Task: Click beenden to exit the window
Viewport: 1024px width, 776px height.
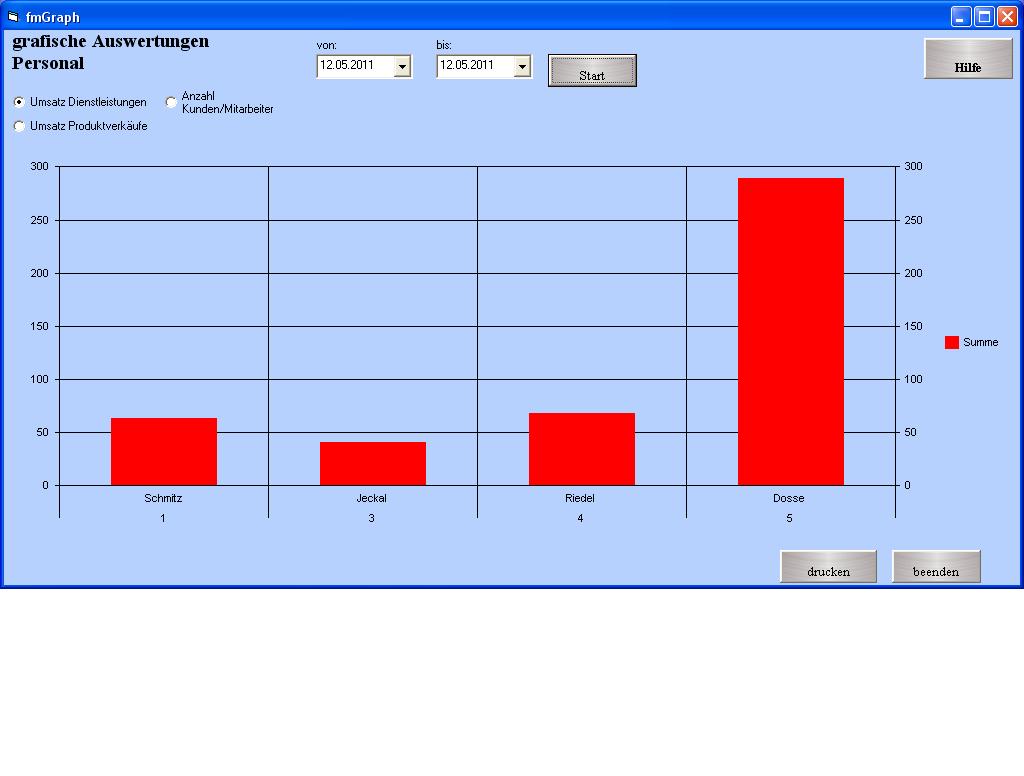Action: [936, 567]
